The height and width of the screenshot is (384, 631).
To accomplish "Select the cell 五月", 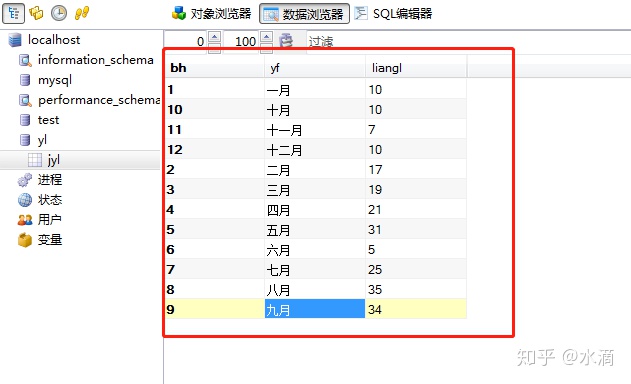I will click(315, 229).
